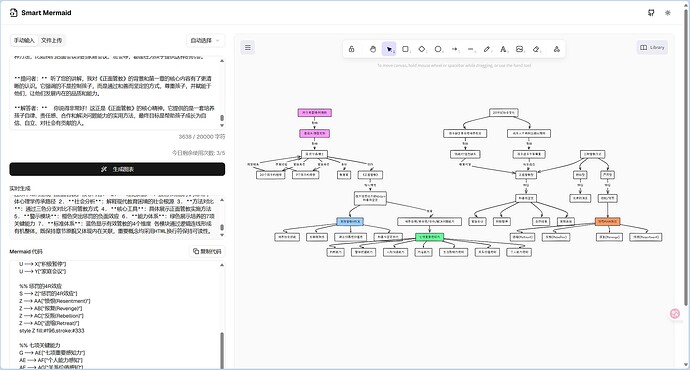Switch to the 手动输入 tab

pos(24,40)
